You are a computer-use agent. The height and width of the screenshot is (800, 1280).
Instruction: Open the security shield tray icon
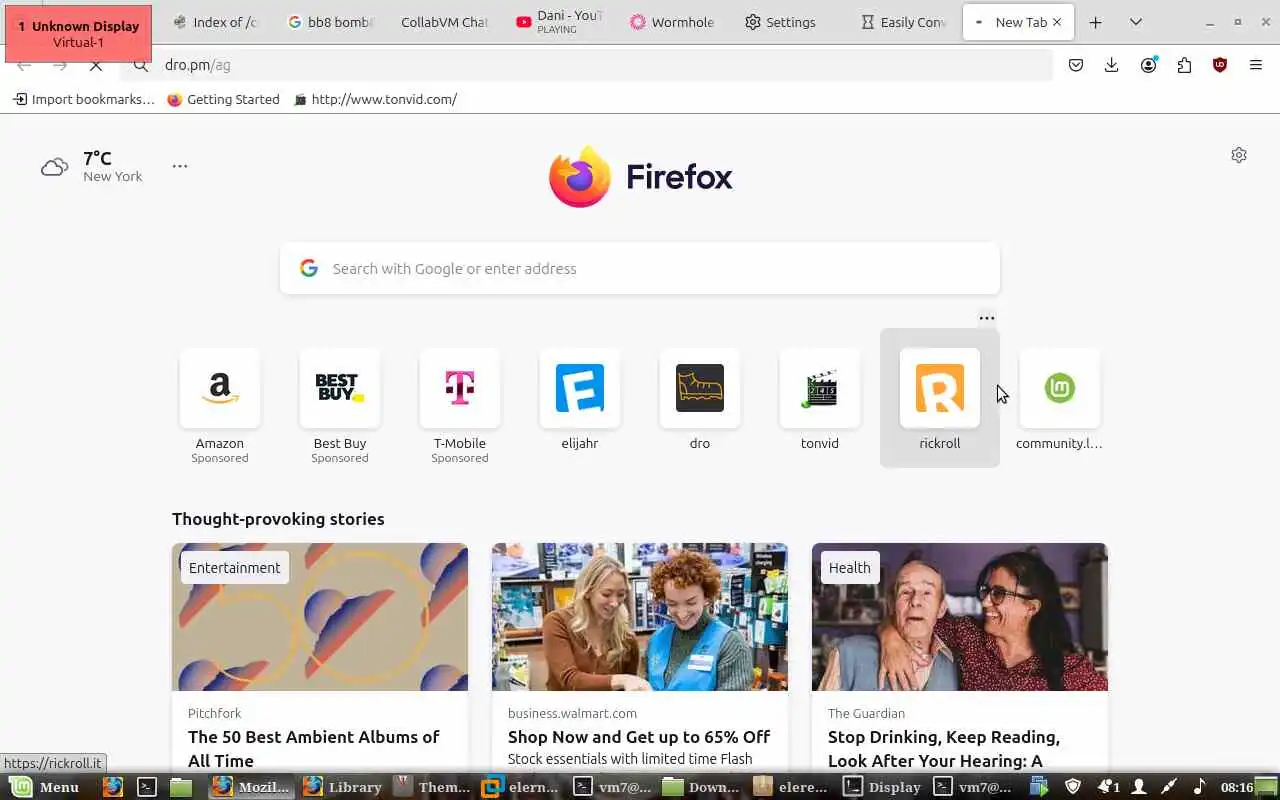pos(1073,787)
